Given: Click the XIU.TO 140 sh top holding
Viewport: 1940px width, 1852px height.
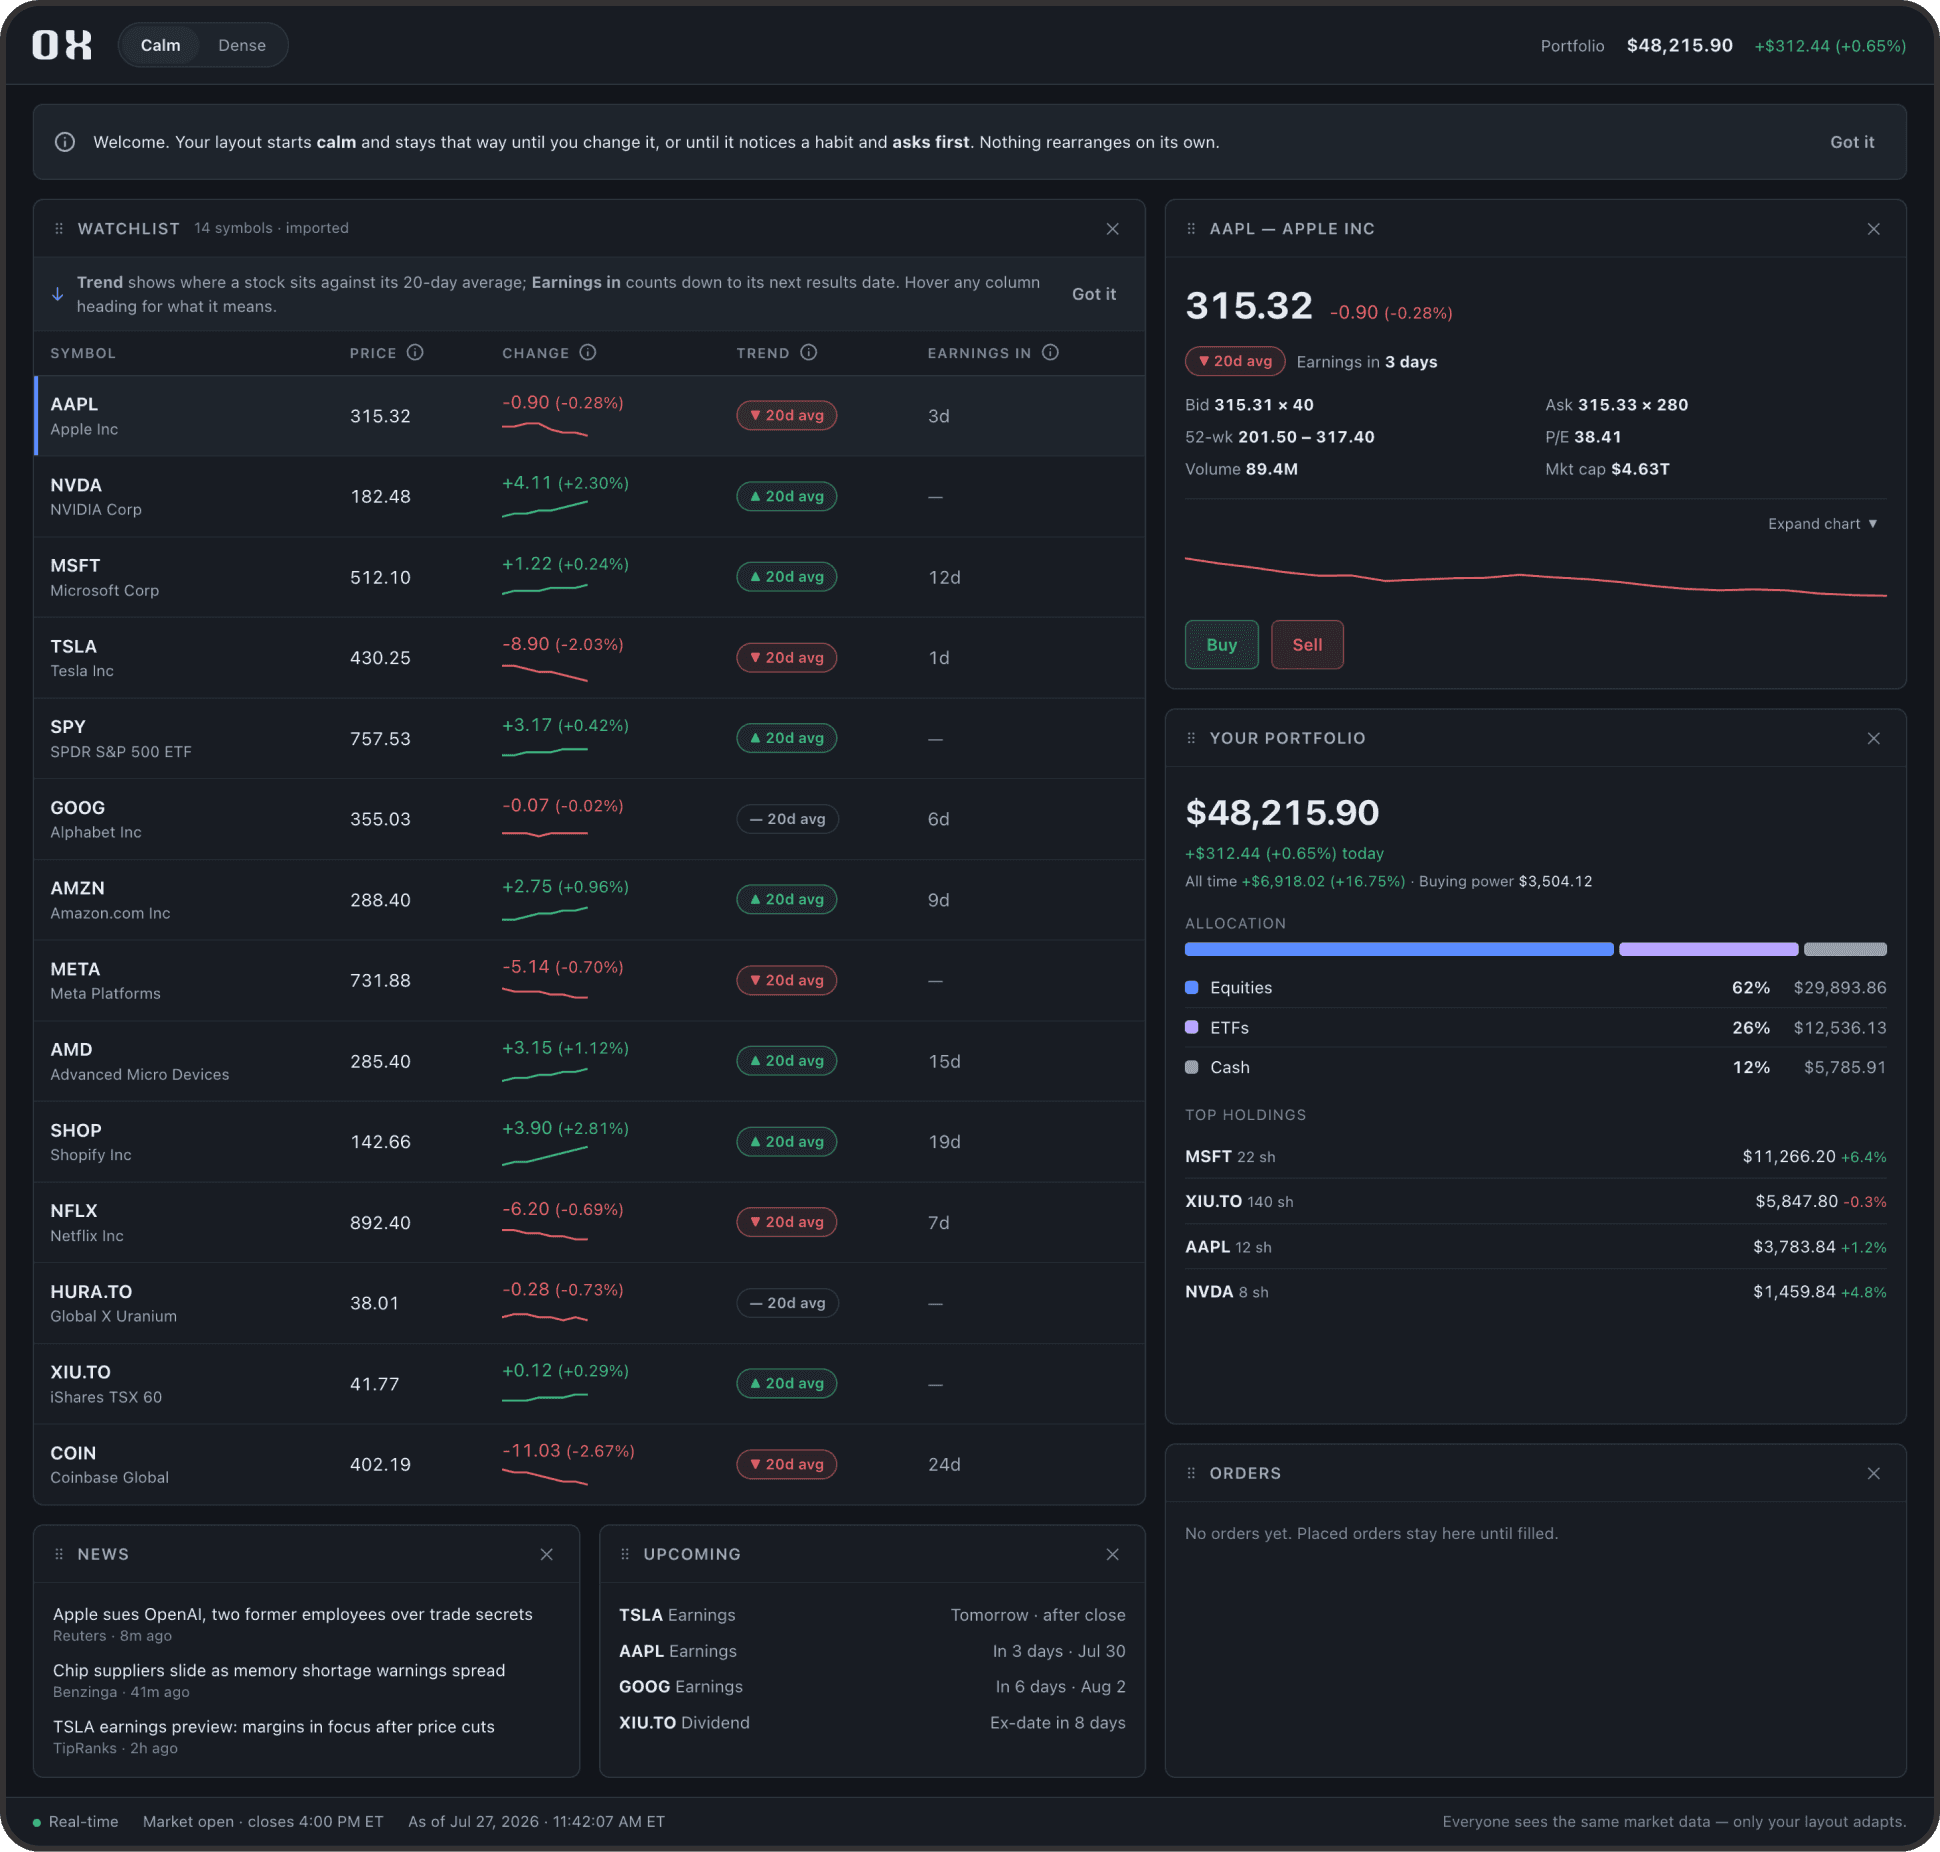Looking at the screenshot, I should point(1536,1201).
